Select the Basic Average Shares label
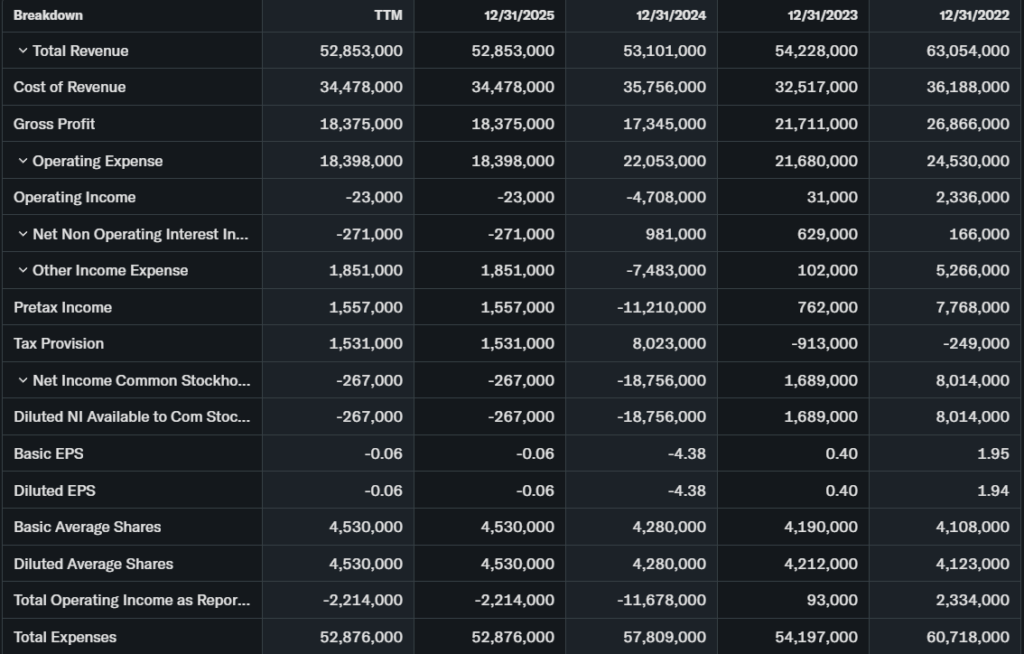 87,527
